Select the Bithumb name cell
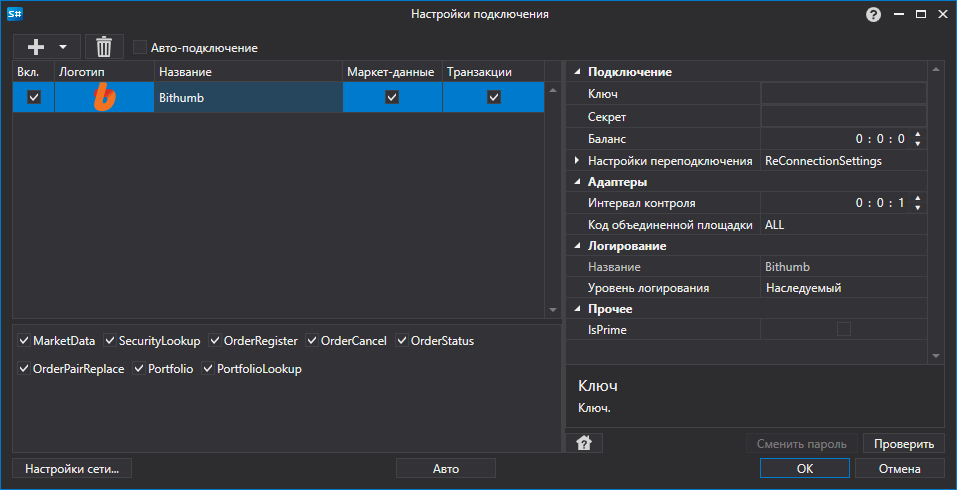The image size is (957, 490). click(248, 97)
